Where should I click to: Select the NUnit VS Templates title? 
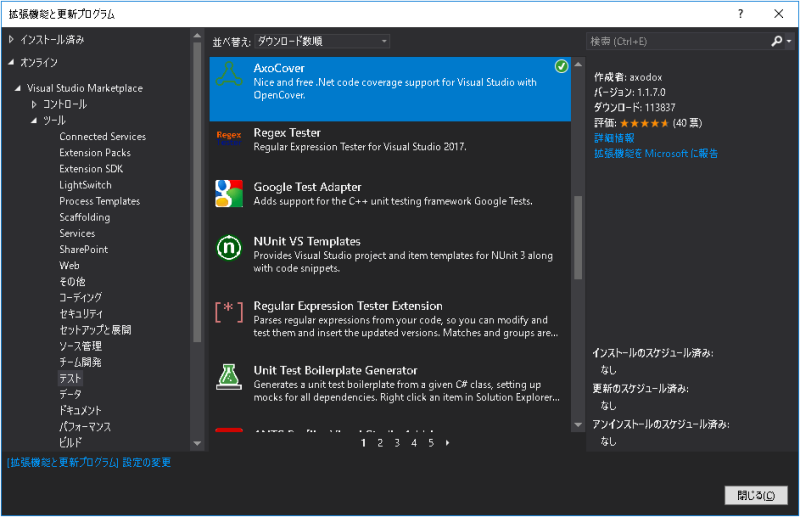click(x=307, y=241)
